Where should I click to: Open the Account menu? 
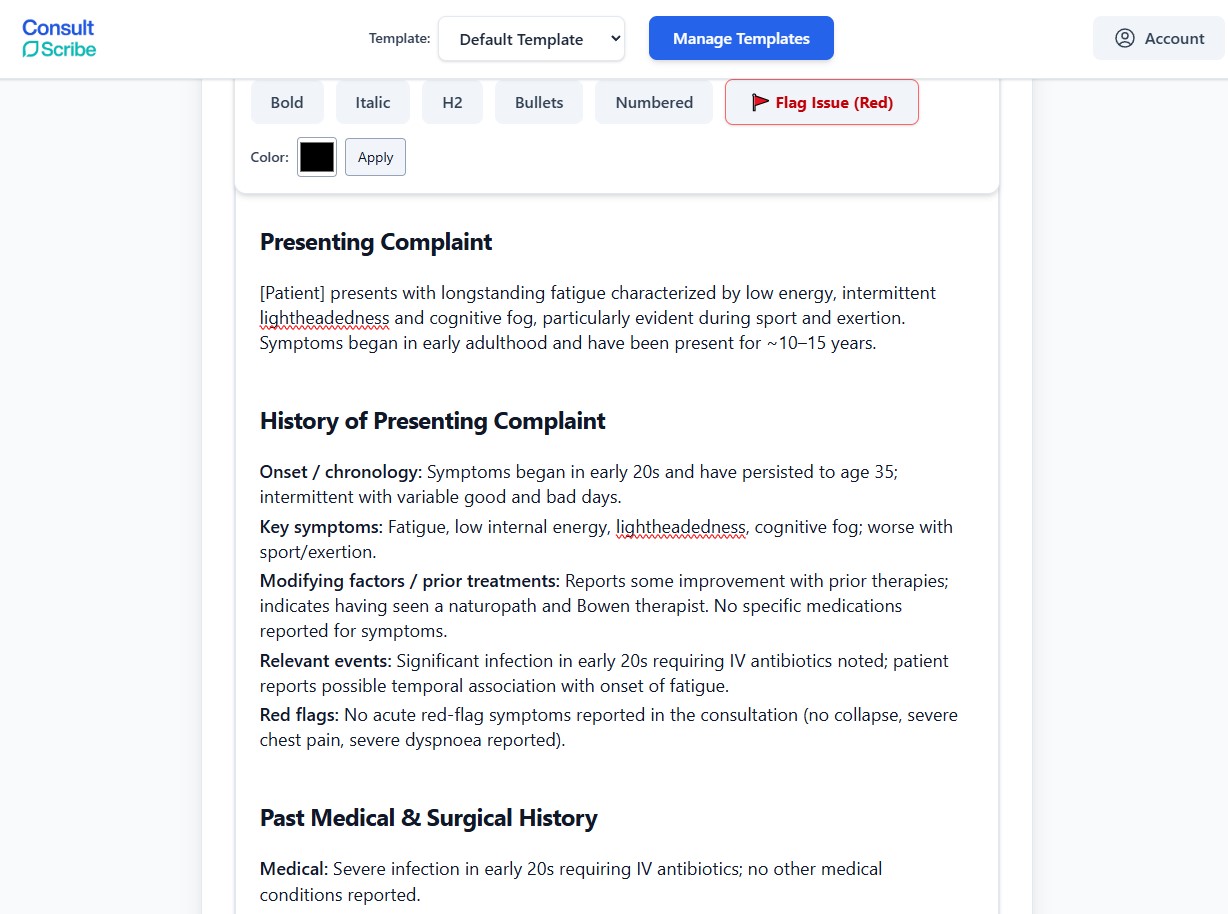point(1159,38)
